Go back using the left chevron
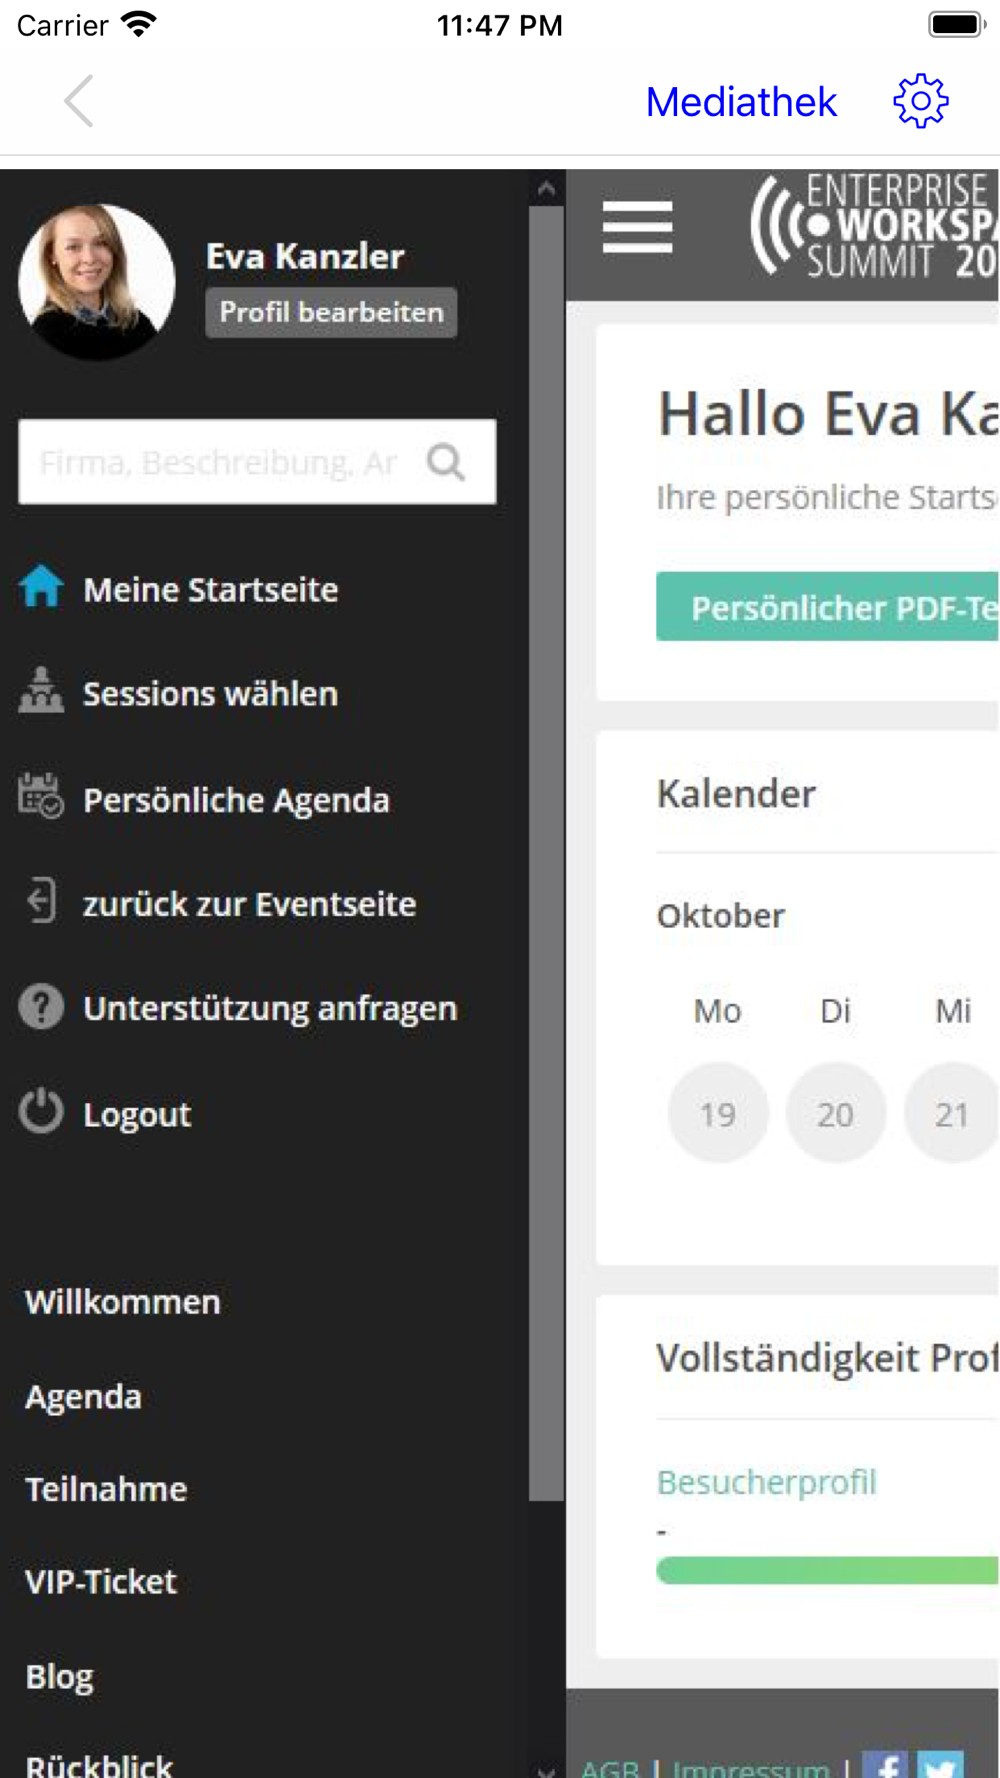 pos(79,101)
